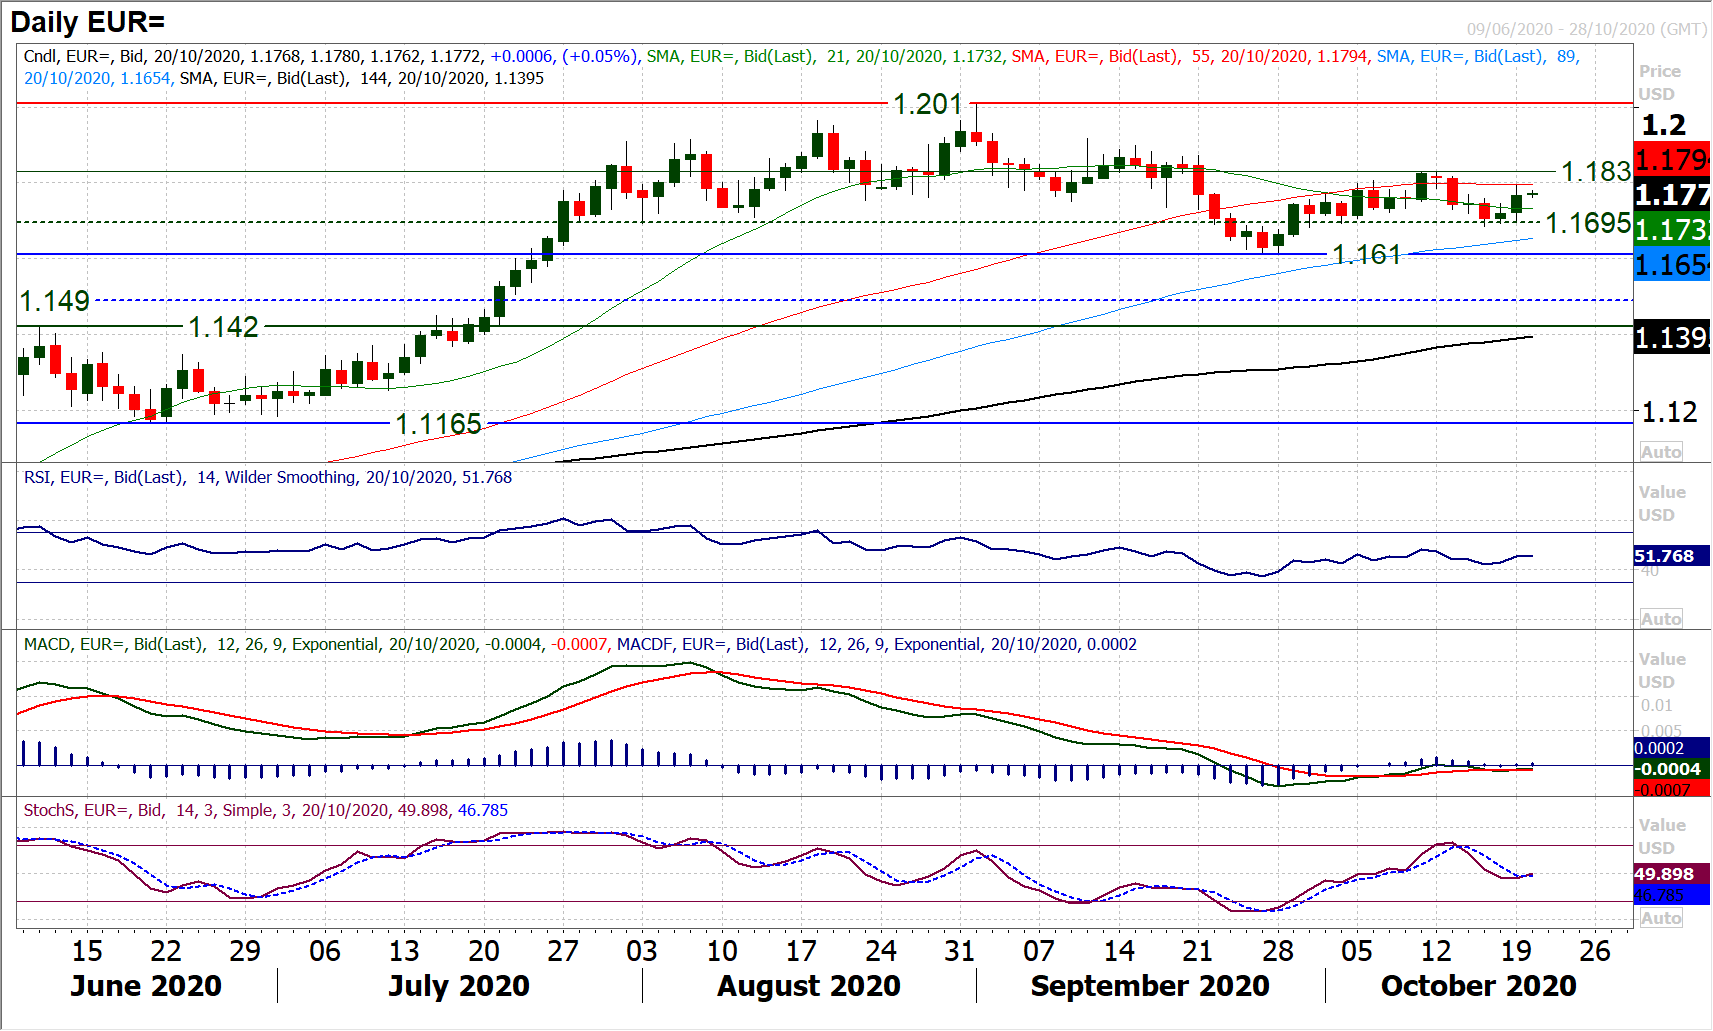Click the black 1.139 SMA price tag

coord(1671,338)
